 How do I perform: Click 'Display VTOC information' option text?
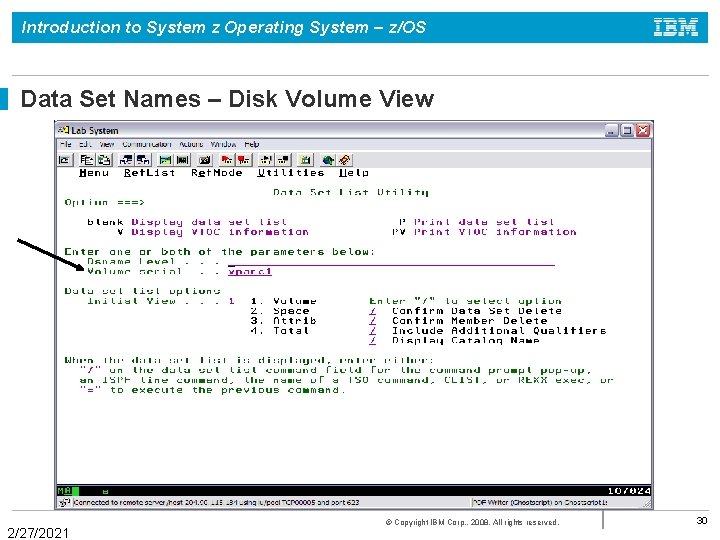pos(220,232)
